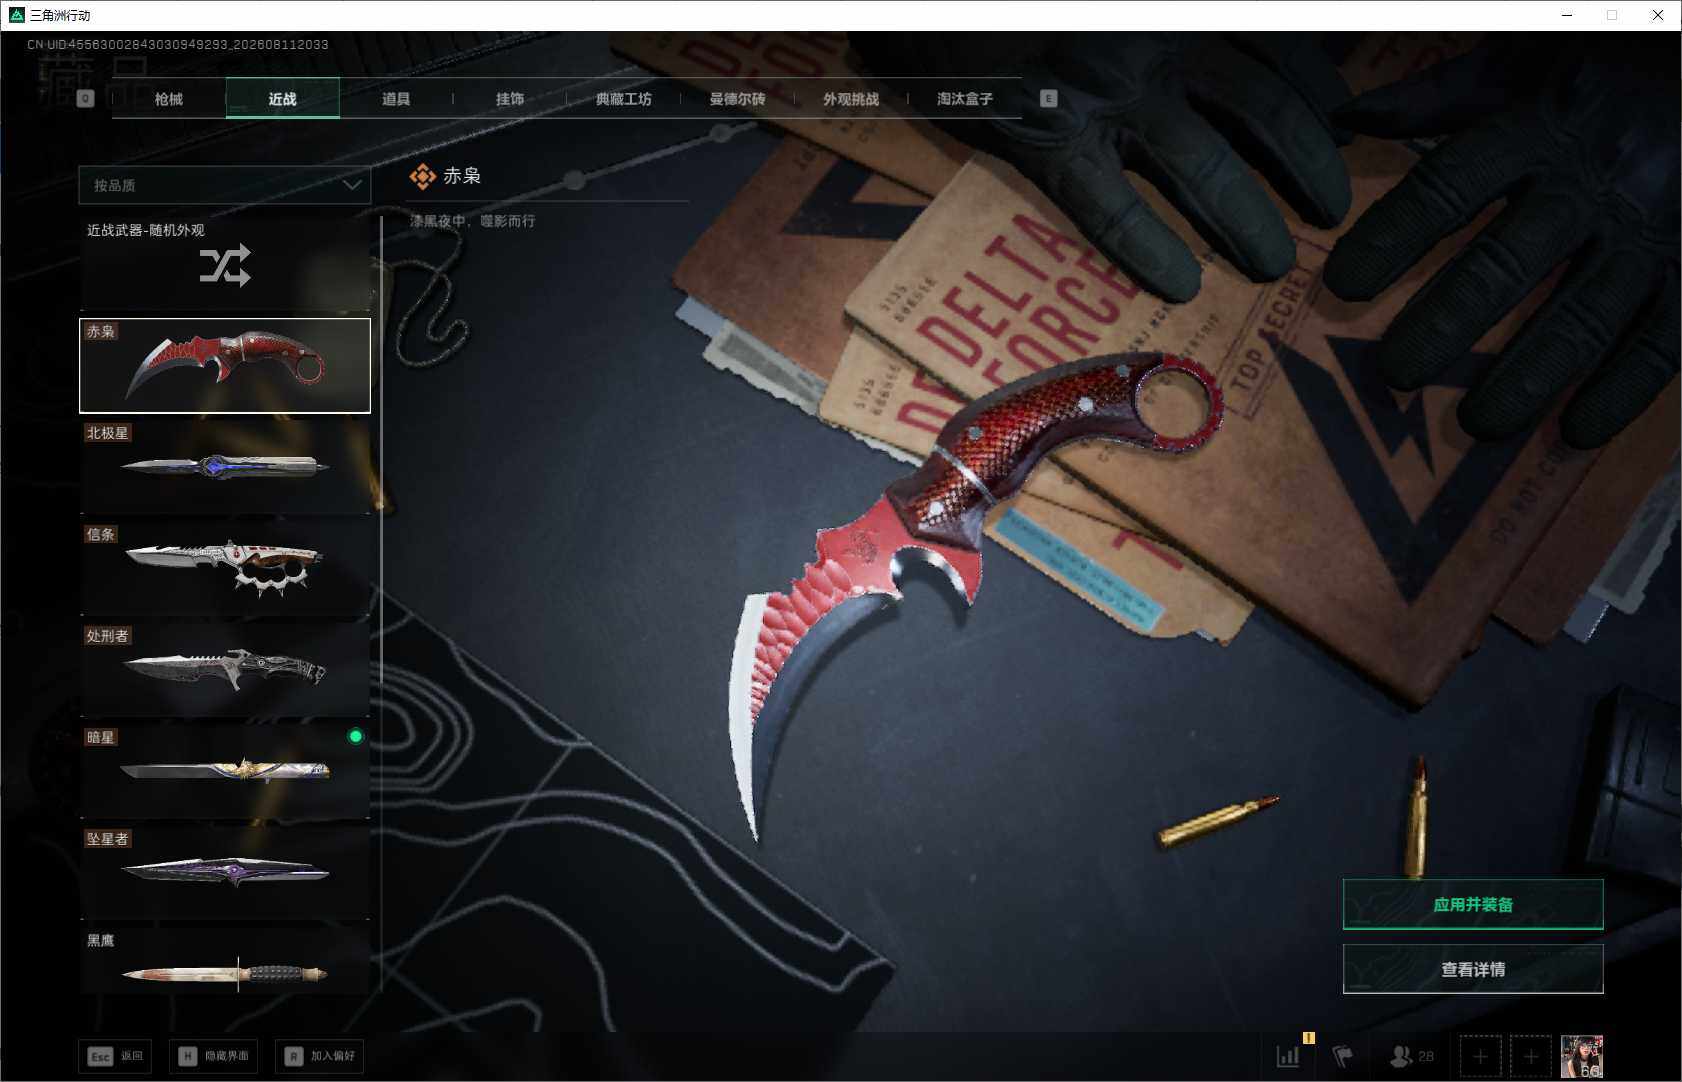This screenshot has height=1082, width=1682.
Task: Open the 道具 tab
Action: tap(396, 99)
